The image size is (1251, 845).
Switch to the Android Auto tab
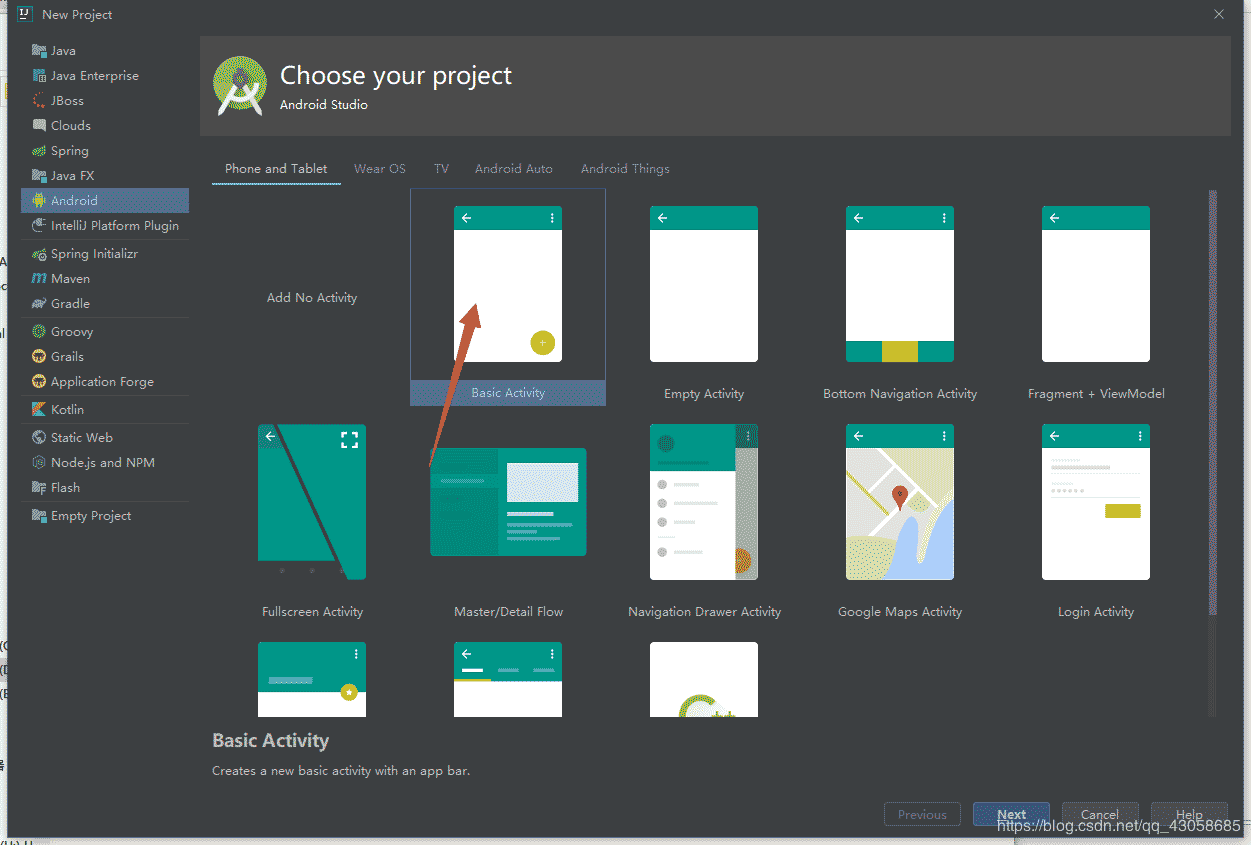click(513, 168)
